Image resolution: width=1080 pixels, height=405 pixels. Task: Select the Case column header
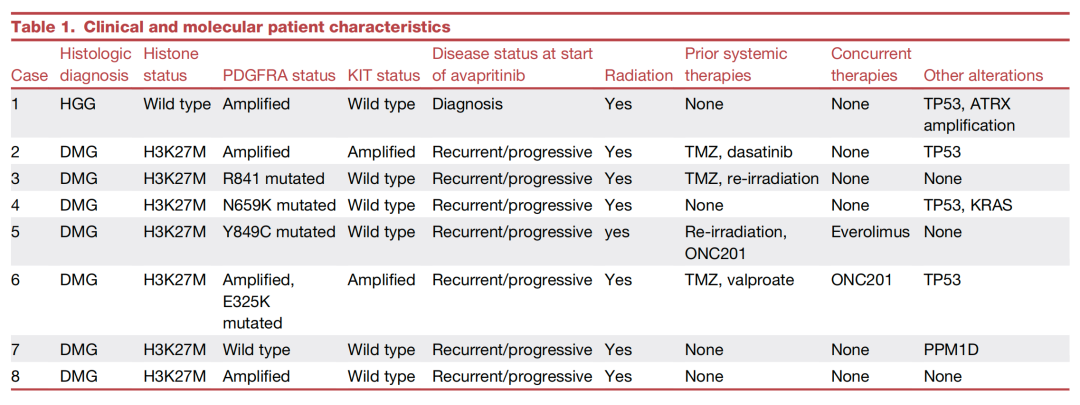pos(29,75)
